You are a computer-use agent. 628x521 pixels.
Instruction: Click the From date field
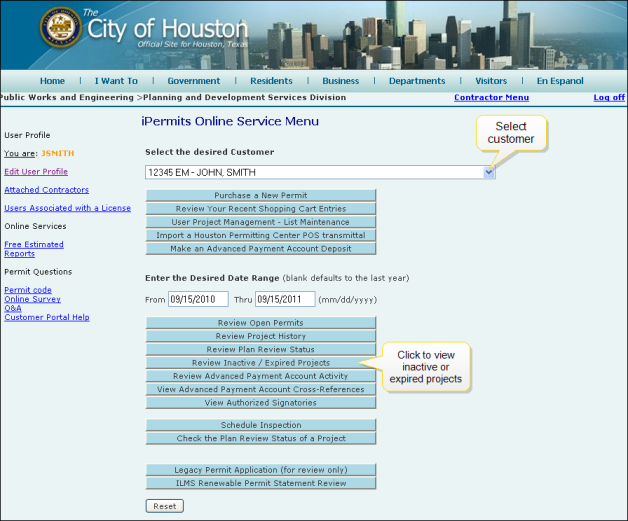(x=198, y=299)
